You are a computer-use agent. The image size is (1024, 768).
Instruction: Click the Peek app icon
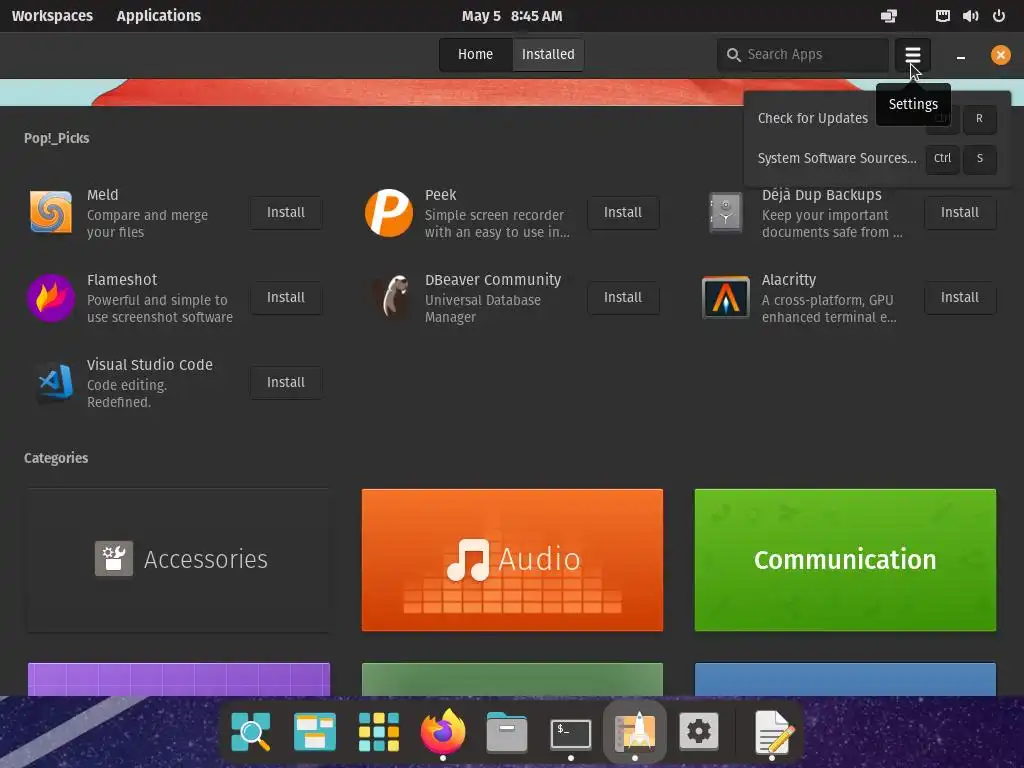[x=389, y=212]
